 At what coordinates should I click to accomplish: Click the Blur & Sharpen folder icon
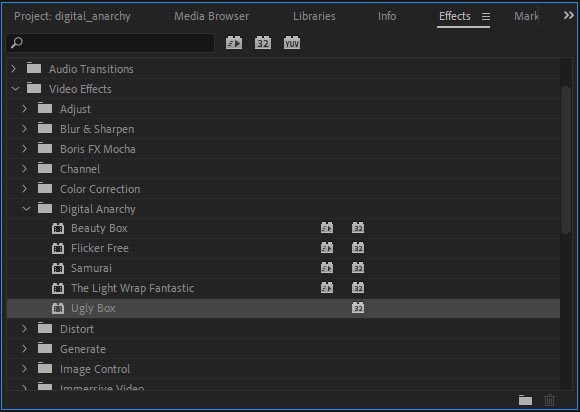[x=45, y=128]
